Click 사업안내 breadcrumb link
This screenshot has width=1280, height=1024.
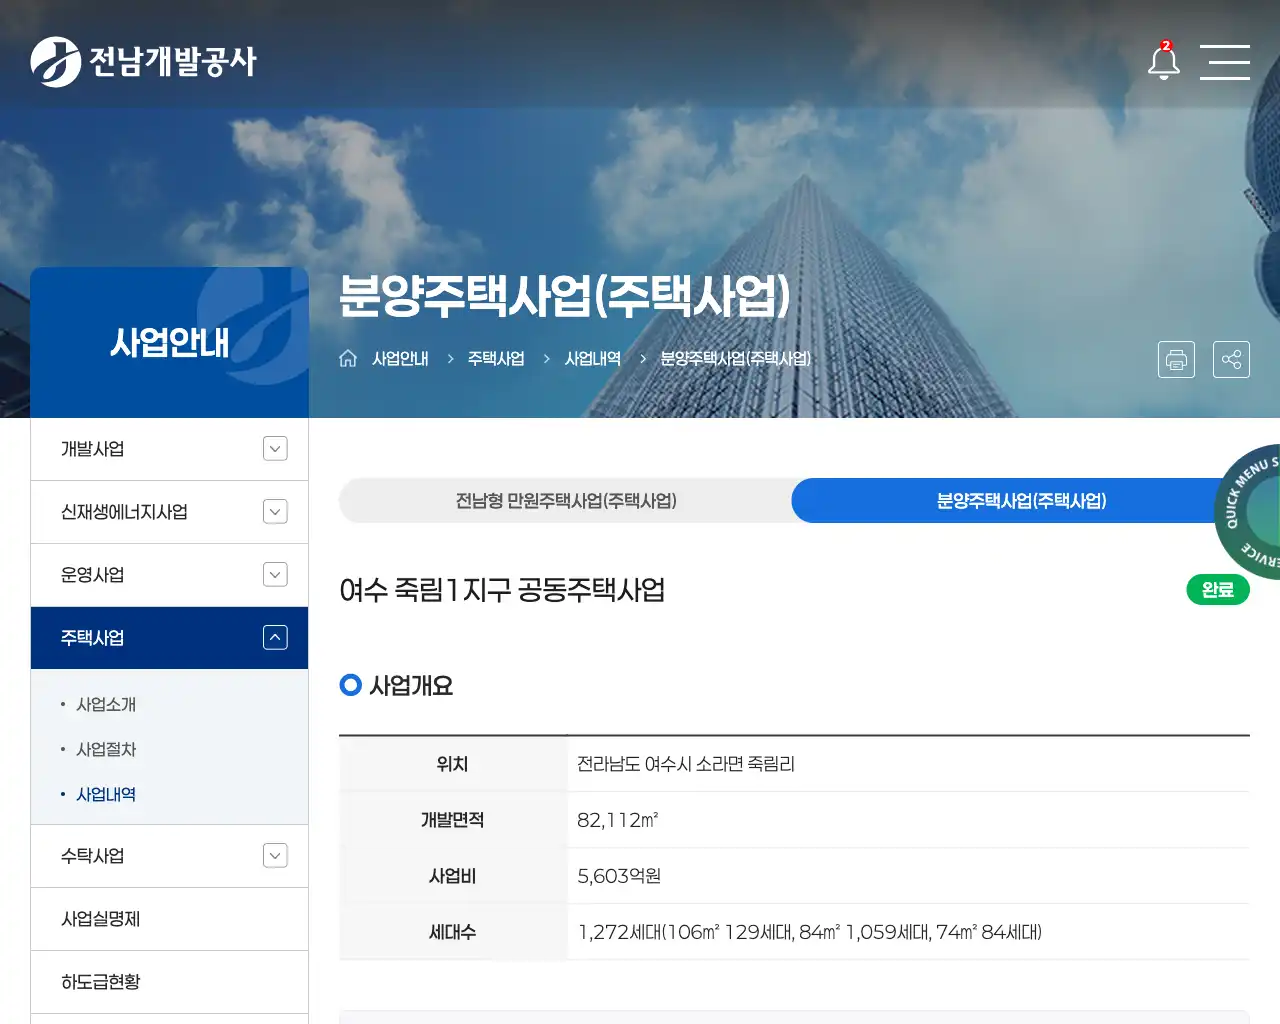click(x=400, y=358)
